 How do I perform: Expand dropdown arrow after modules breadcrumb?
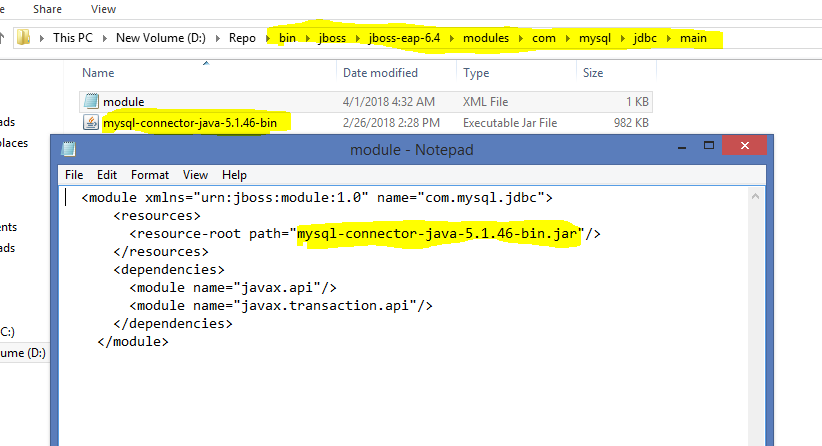click(521, 38)
